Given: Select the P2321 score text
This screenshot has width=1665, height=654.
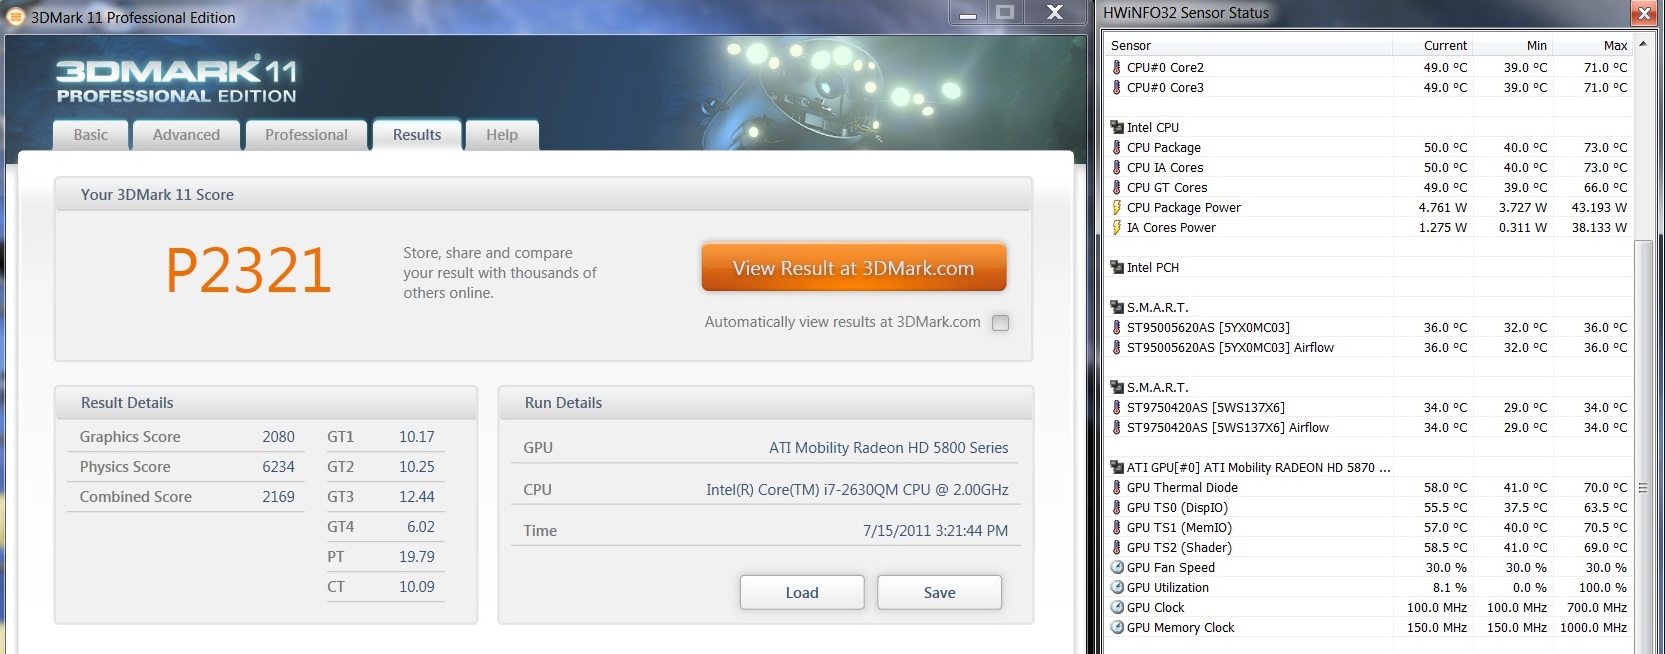Looking at the screenshot, I should click(248, 270).
